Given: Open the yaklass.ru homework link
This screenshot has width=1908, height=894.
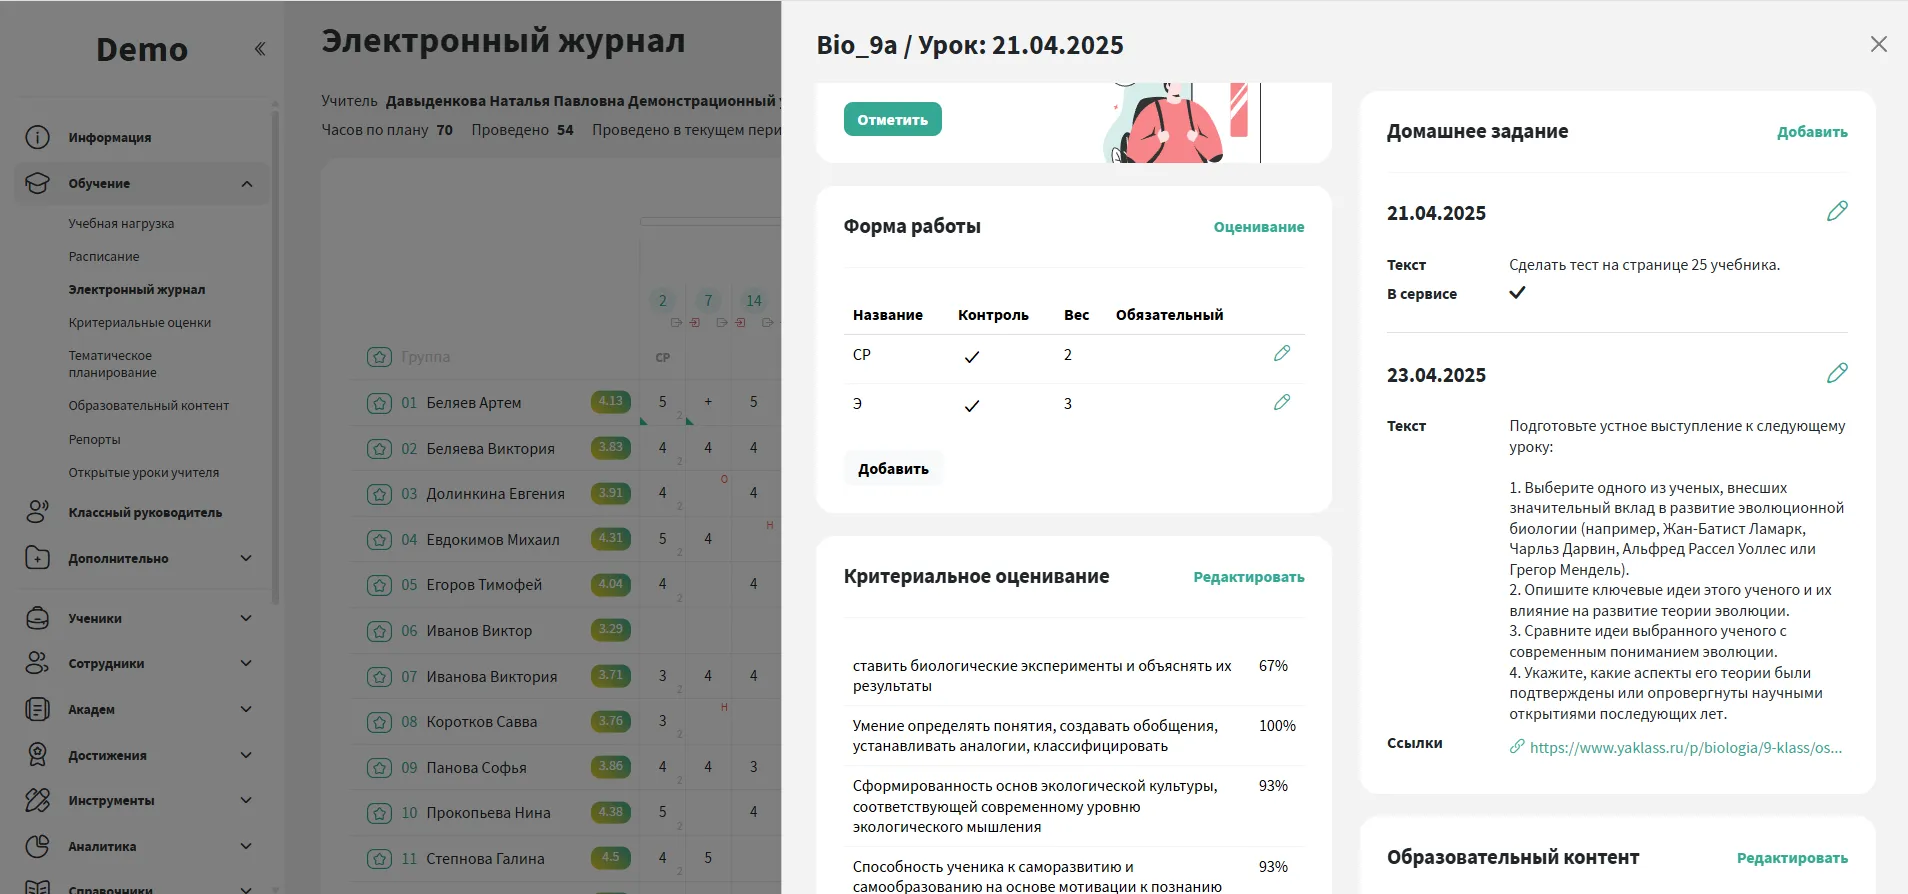Looking at the screenshot, I should (x=1685, y=747).
